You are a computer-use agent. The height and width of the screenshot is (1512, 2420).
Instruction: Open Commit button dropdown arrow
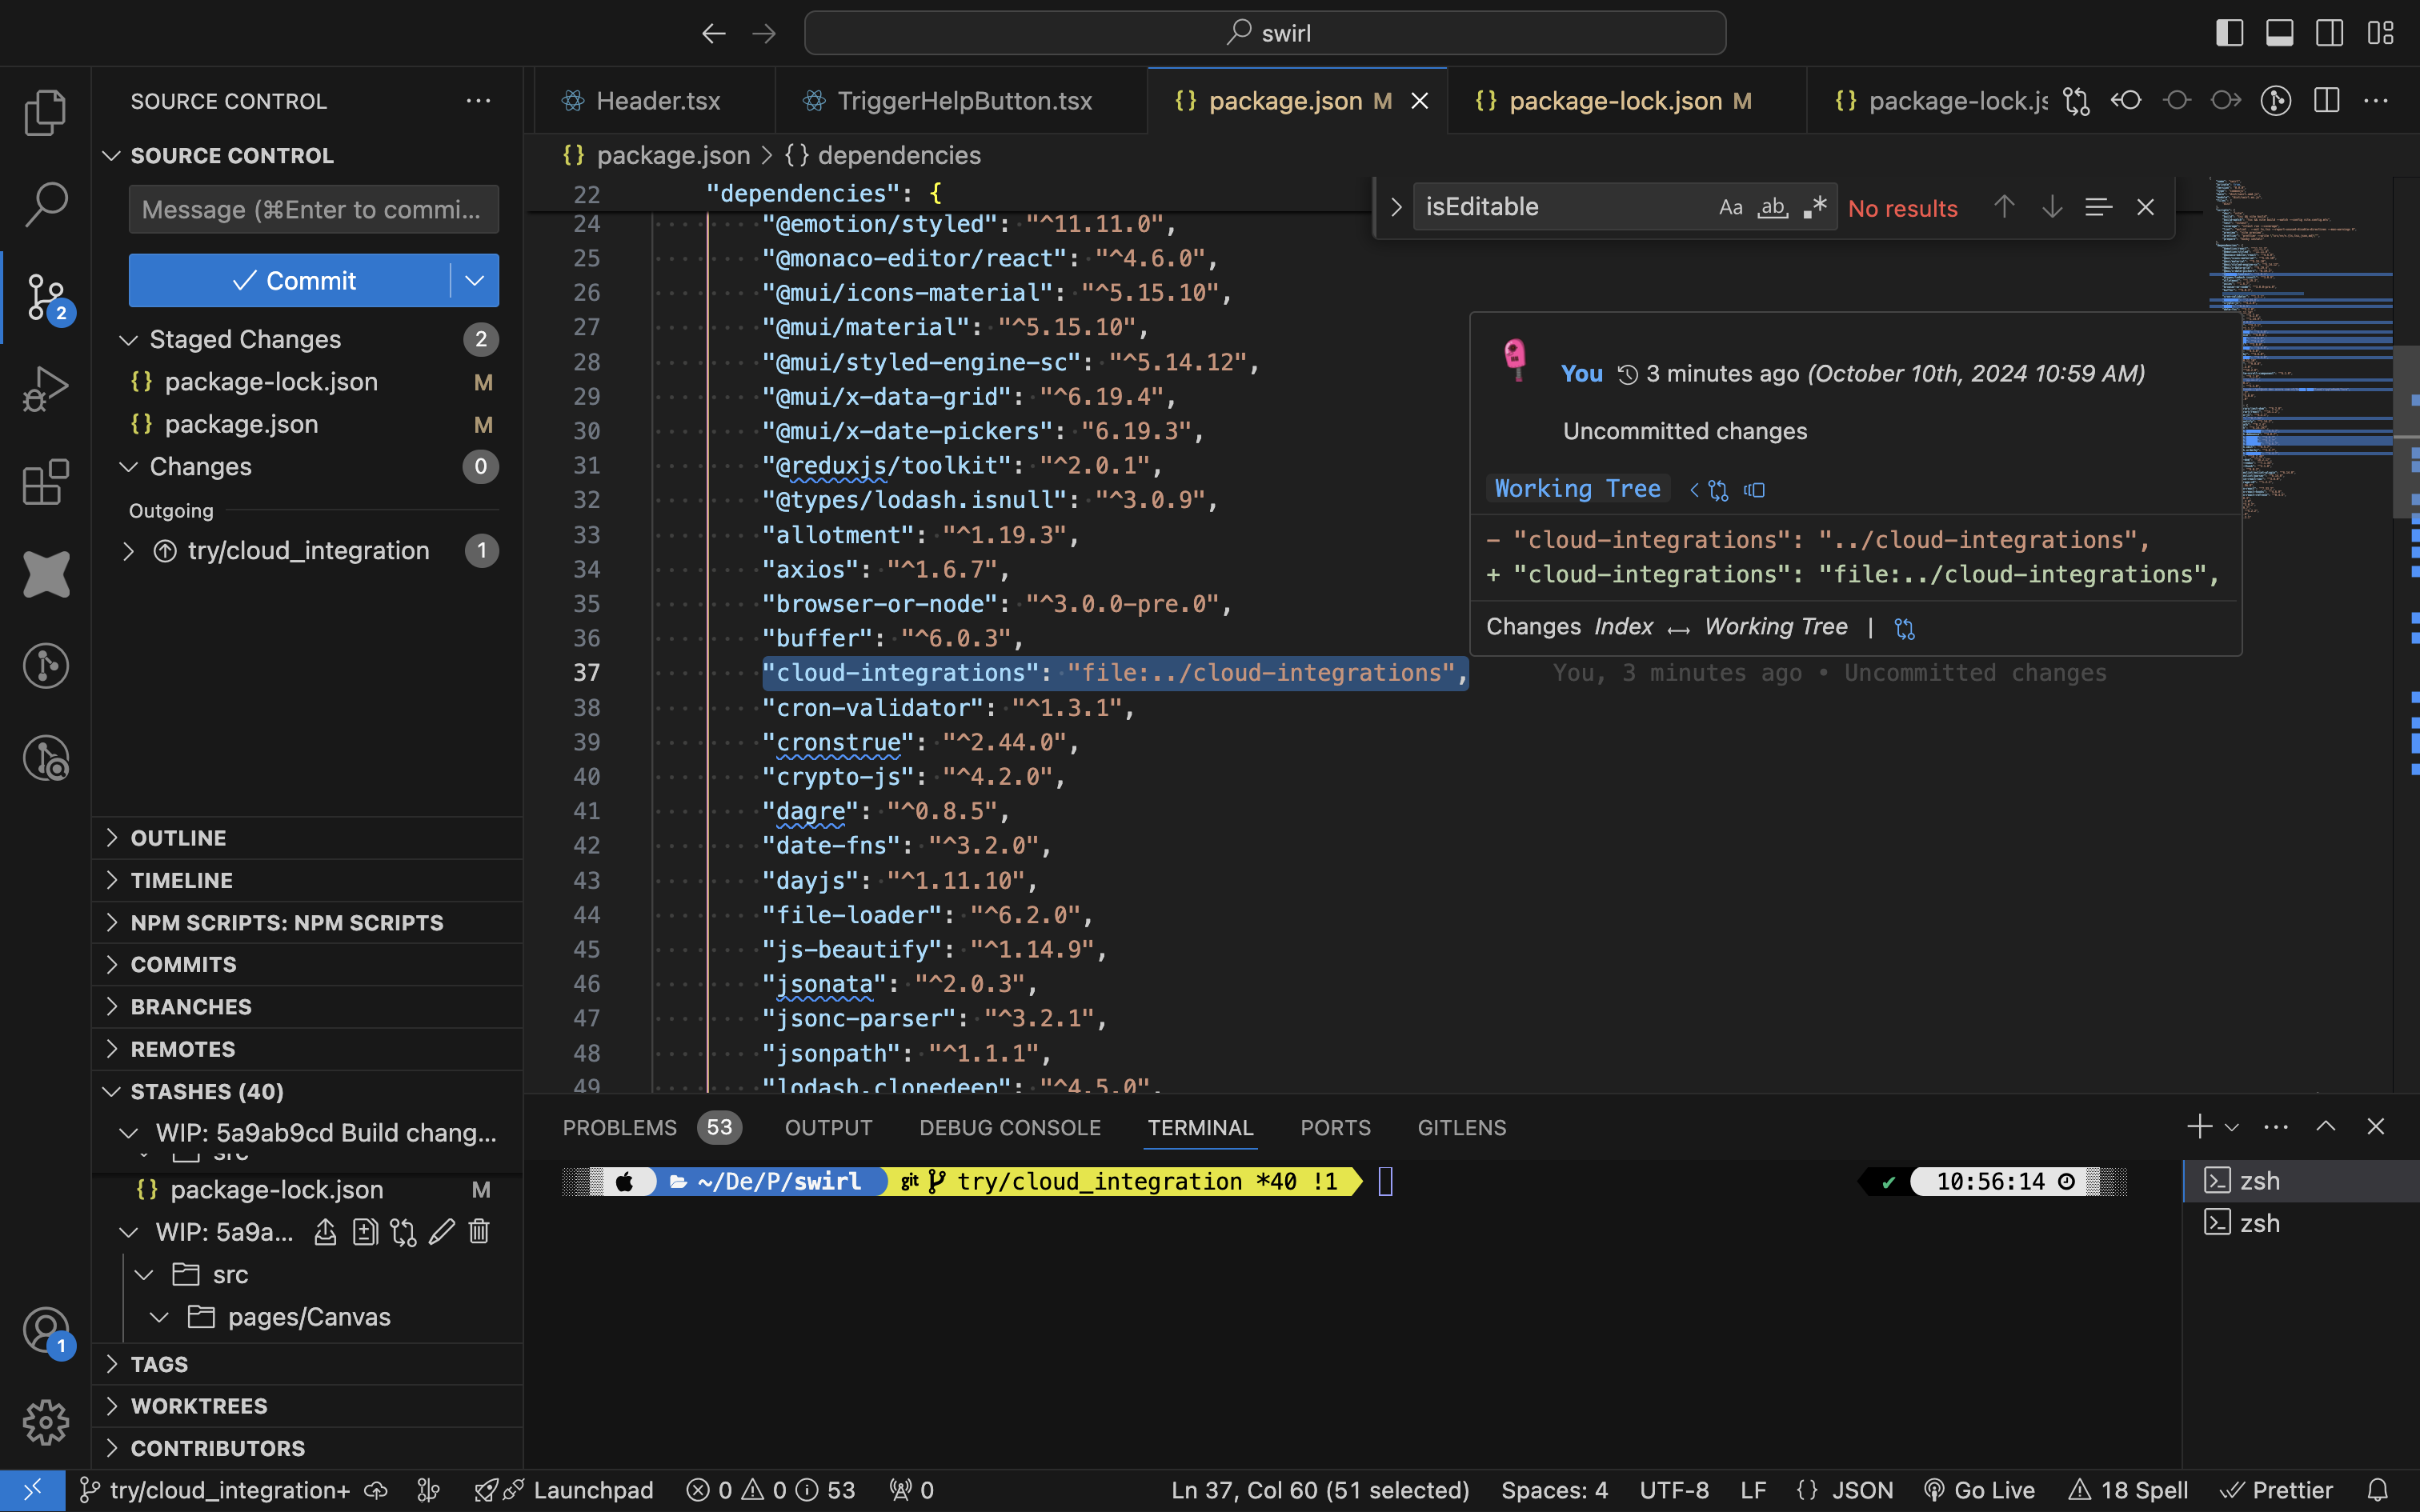click(475, 281)
